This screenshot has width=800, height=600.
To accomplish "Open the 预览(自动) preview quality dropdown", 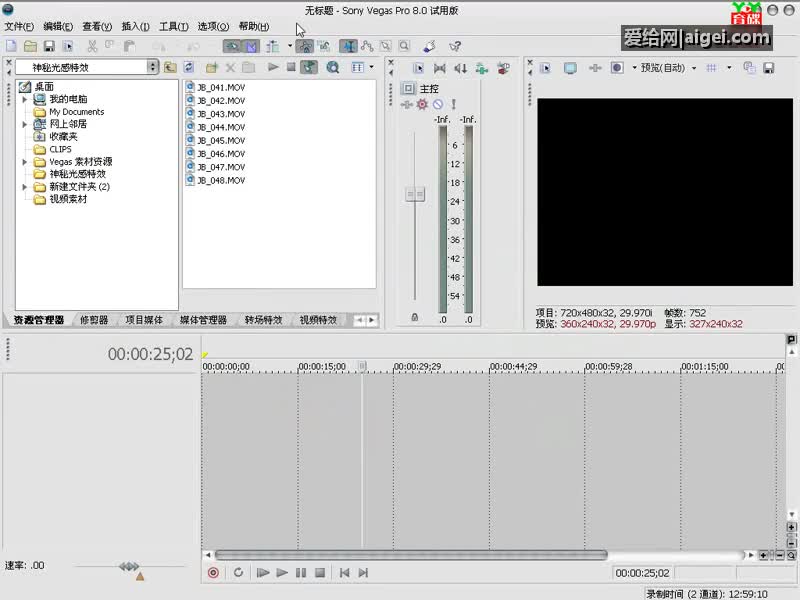I will [x=664, y=68].
